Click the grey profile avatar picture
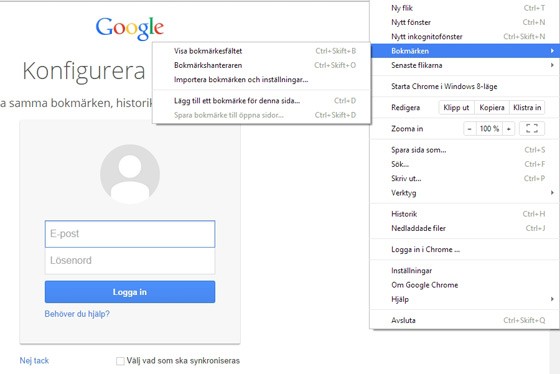Screen dimensions: 560x374 click(x=130, y=174)
